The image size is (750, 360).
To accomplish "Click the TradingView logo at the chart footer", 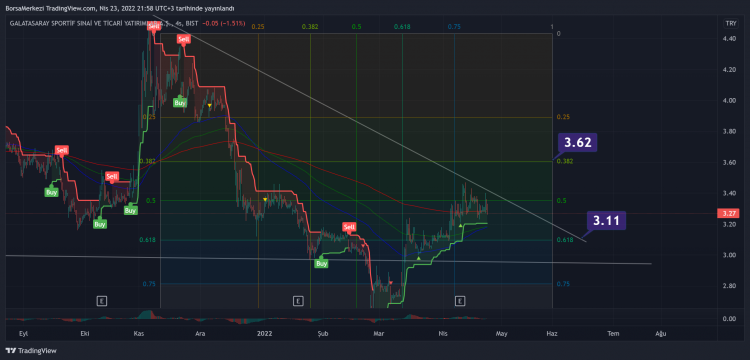I will (31, 351).
